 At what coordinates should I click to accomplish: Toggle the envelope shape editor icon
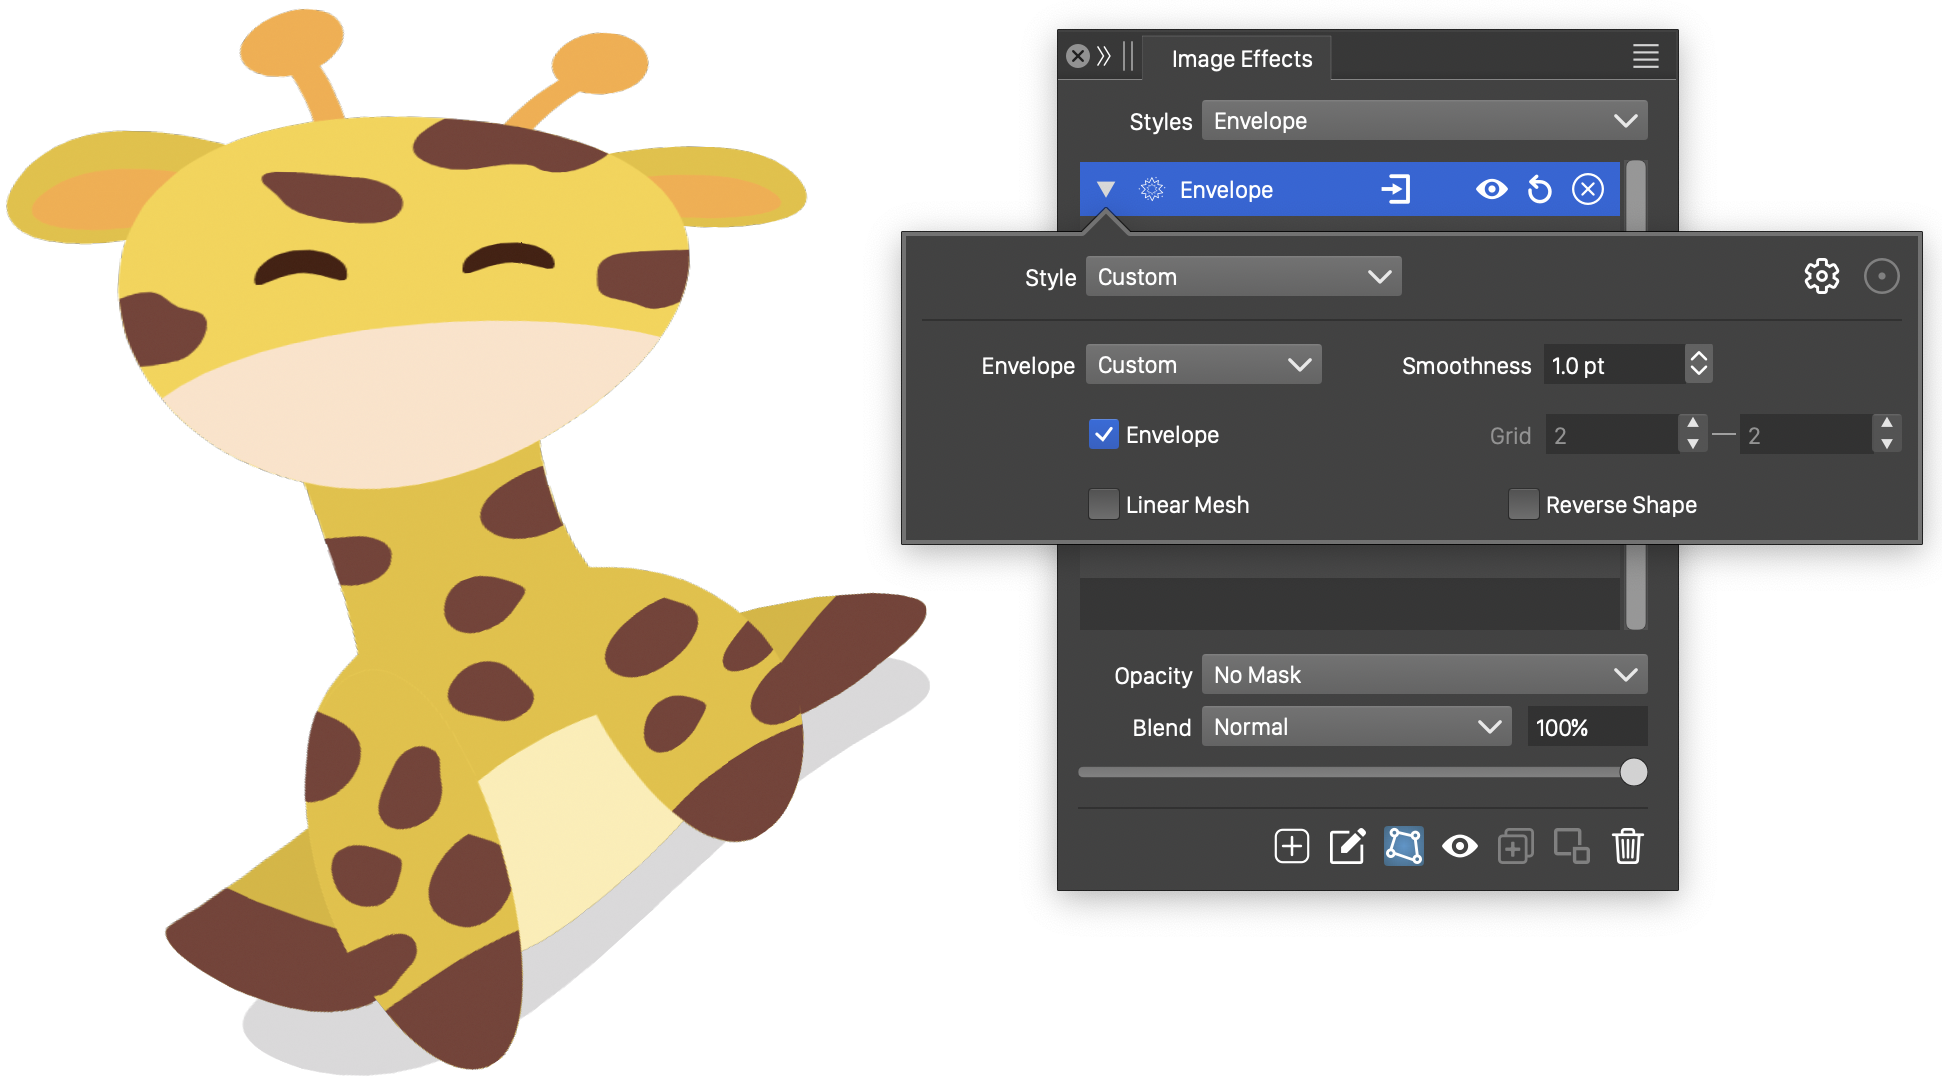pyautogui.click(x=1403, y=846)
